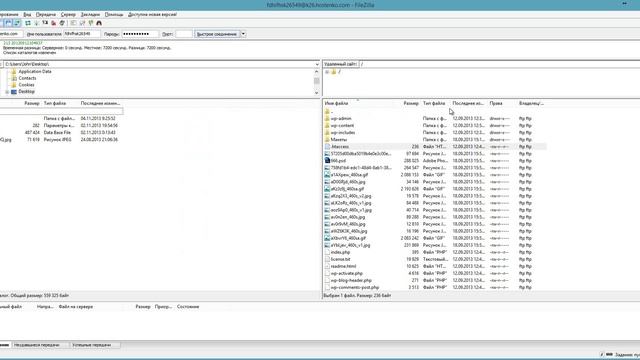Open the Вид menu
640x360 pixels.
click(27, 14)
